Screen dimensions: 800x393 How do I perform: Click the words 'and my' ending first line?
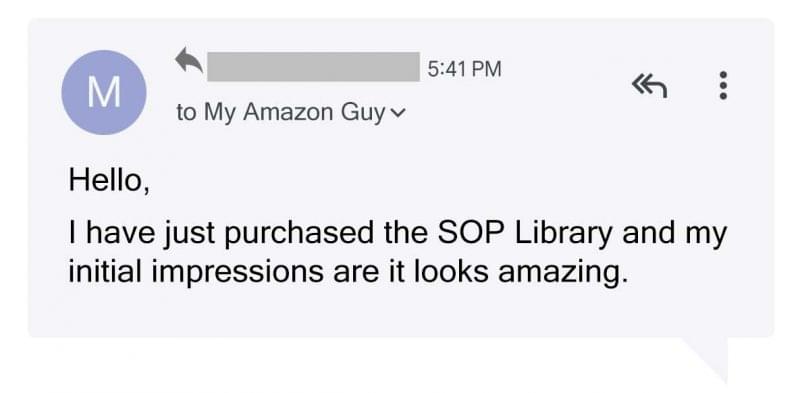[x=674, y=234]
